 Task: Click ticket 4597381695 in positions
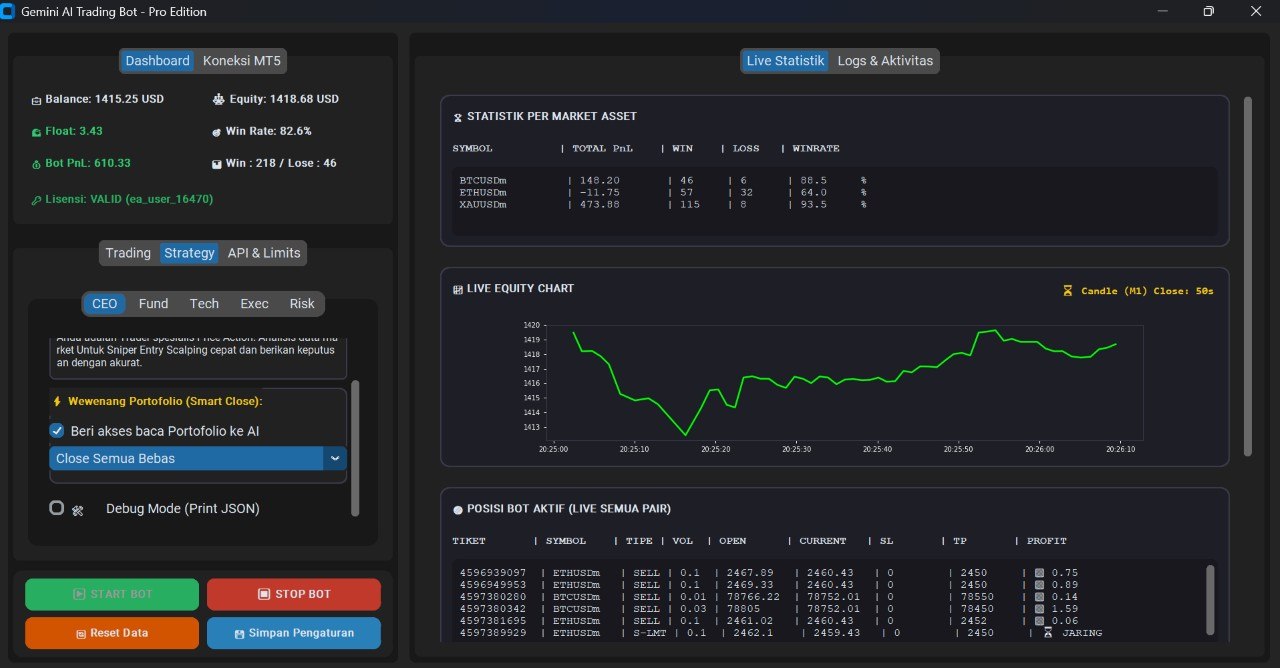point(493,621)
